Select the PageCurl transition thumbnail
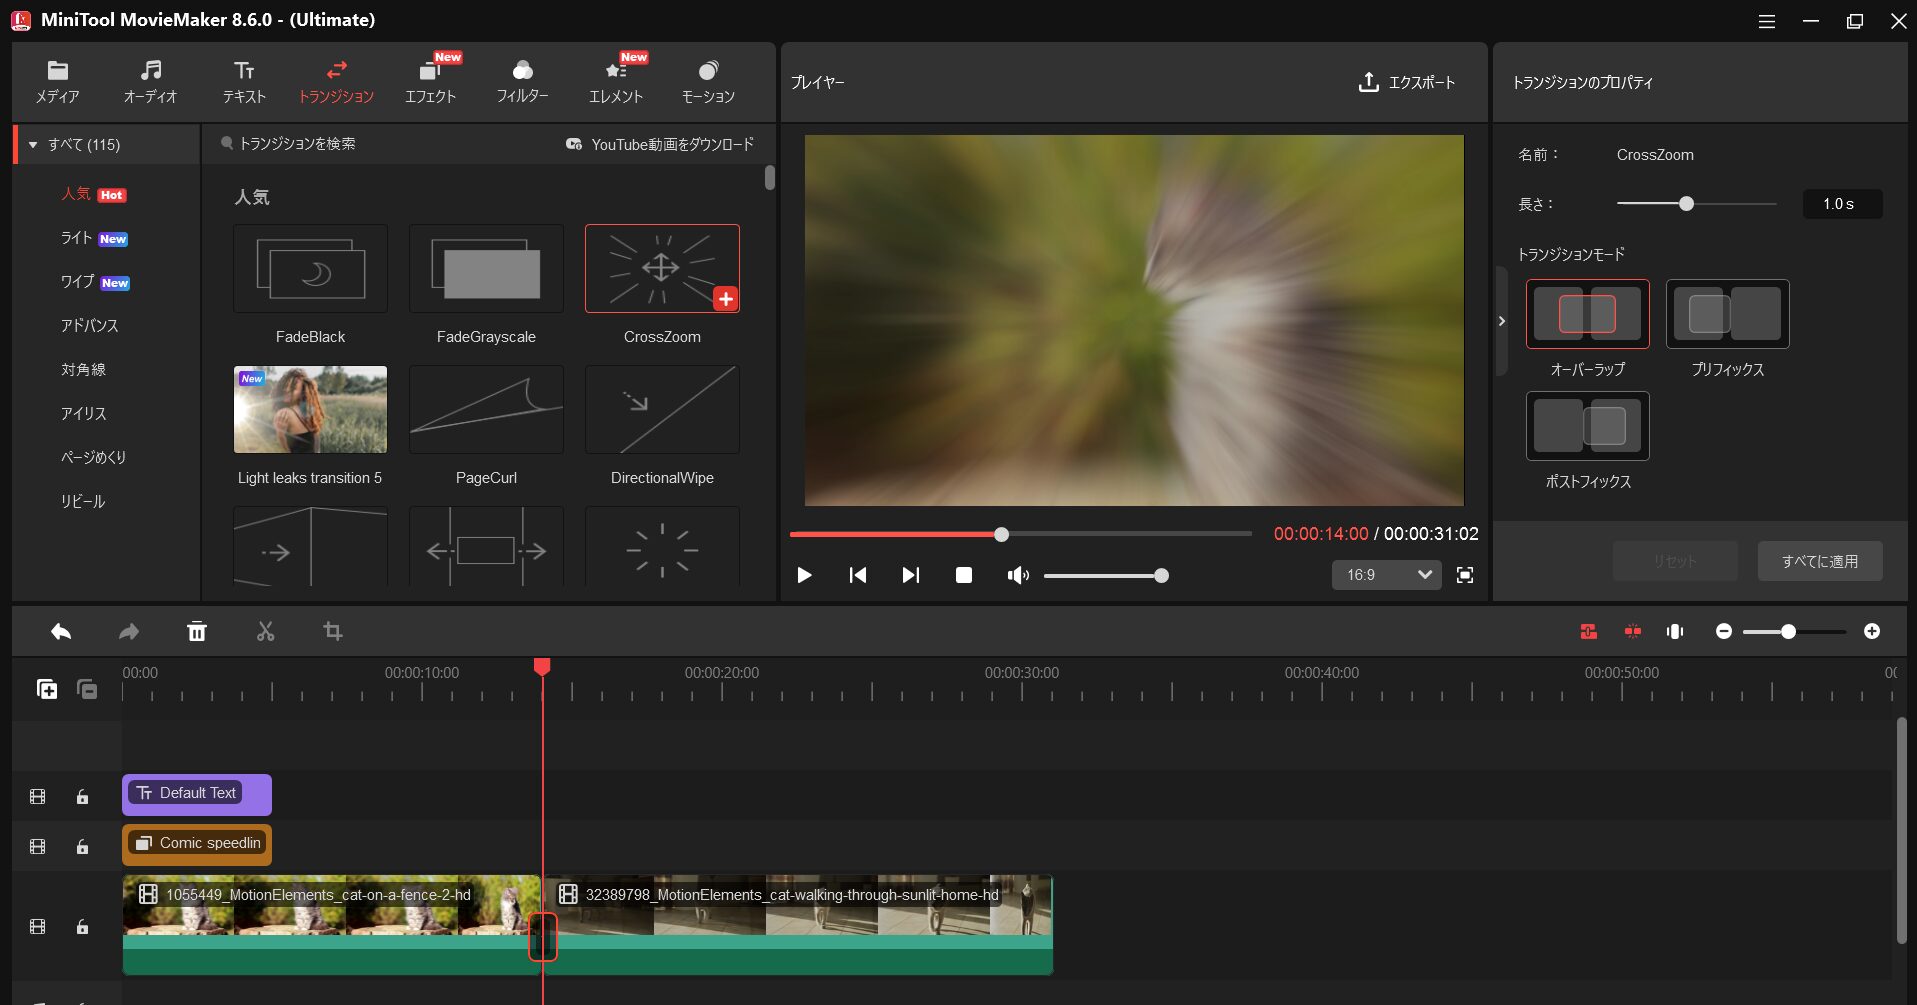Viewport: 1917px width, 1005px height. pos(486,409)
